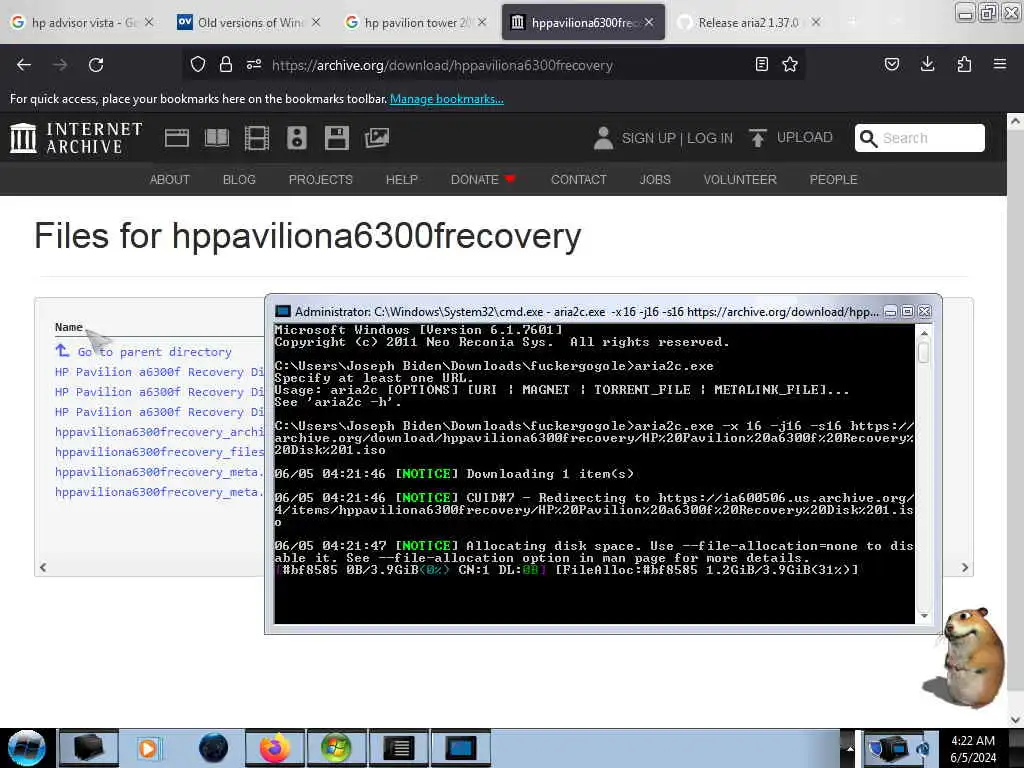Click the SIGN UP link
The height and width of the screenshot is (768, 1024).
(648, 138)
